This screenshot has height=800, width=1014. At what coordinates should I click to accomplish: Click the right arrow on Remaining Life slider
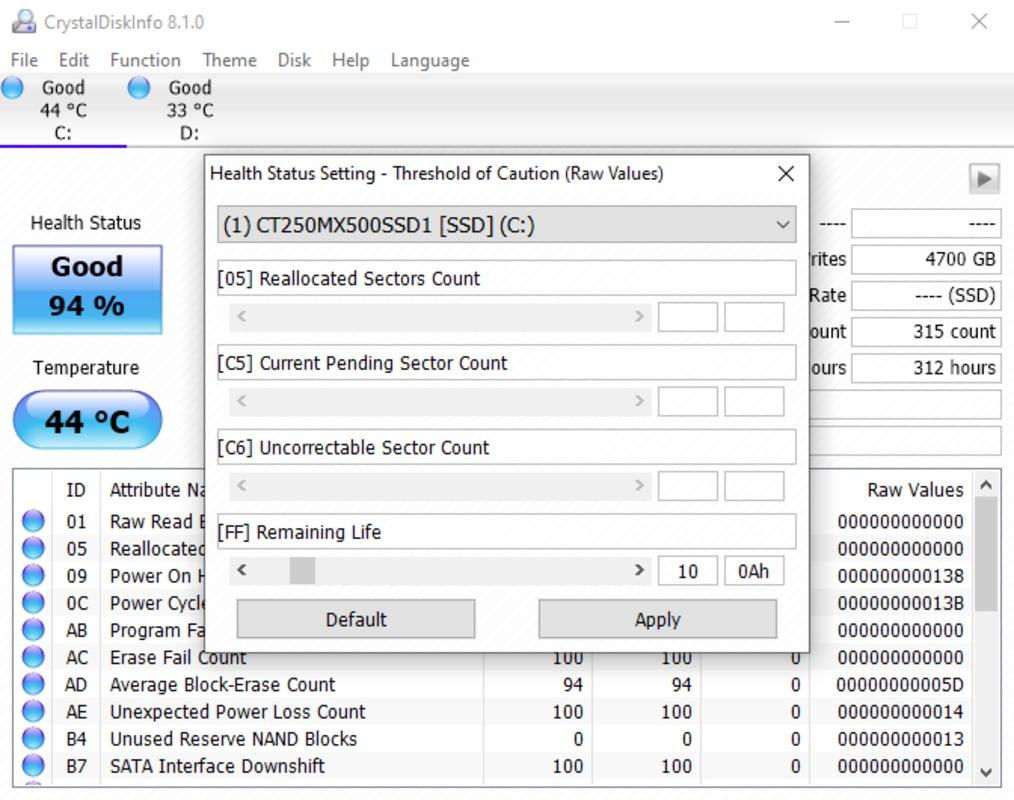click(637, 570)
